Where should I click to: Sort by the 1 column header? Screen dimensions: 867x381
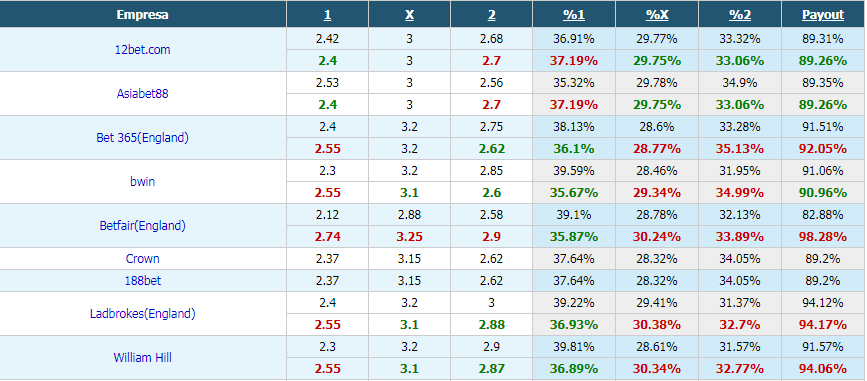click(x=327, y=15)
